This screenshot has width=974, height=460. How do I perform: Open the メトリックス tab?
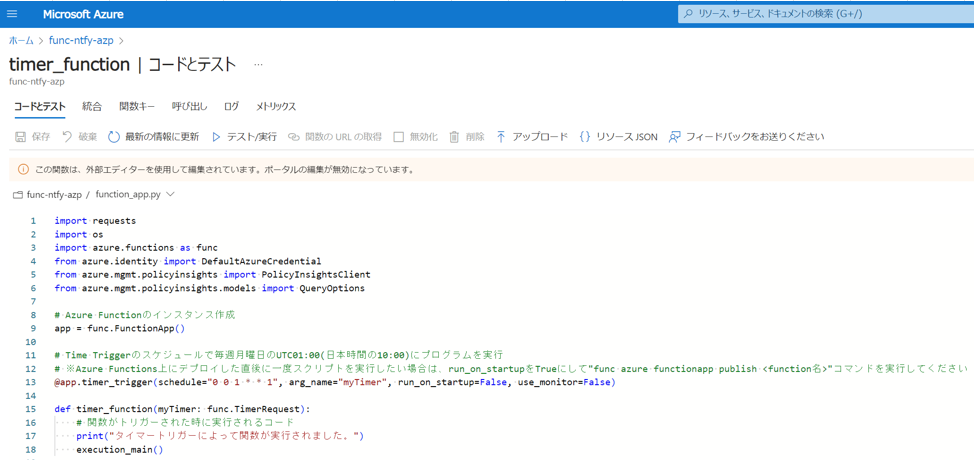click(x=276, y=107)
